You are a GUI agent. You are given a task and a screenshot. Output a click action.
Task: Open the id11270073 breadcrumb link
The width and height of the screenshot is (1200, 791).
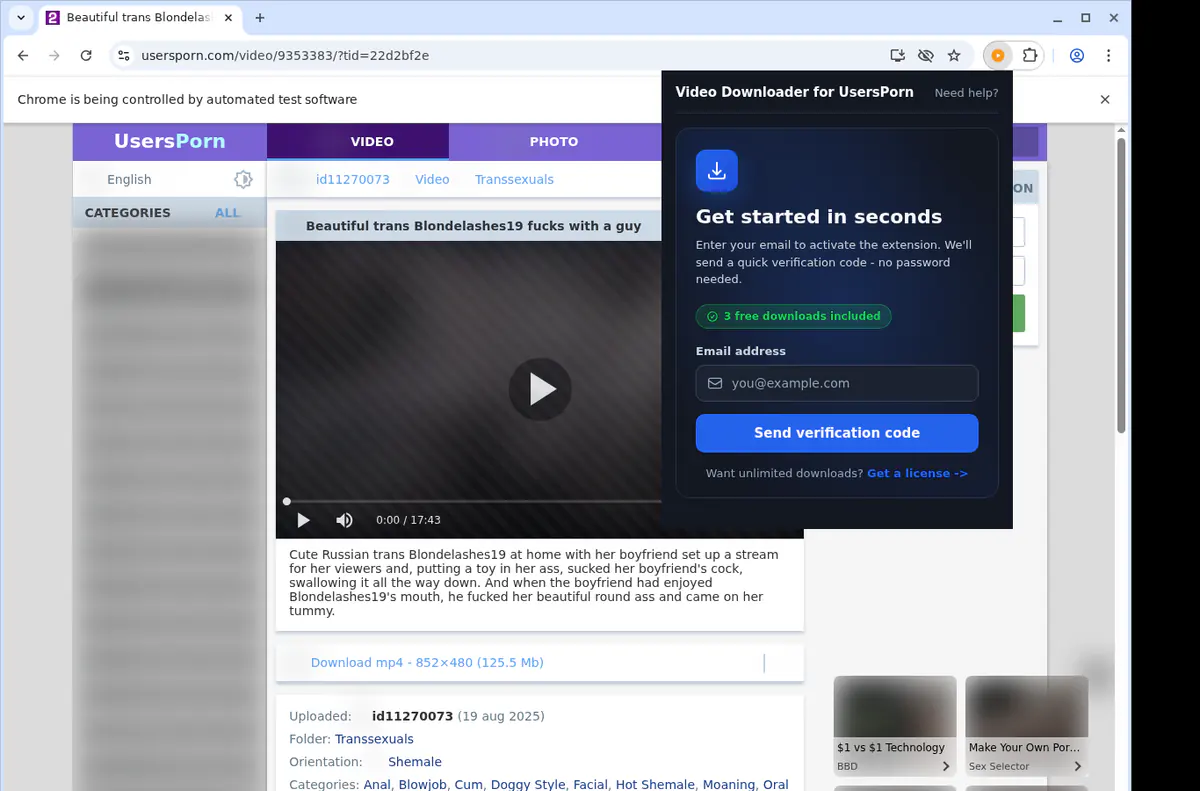pyautogui.click(x=352, y=180)
